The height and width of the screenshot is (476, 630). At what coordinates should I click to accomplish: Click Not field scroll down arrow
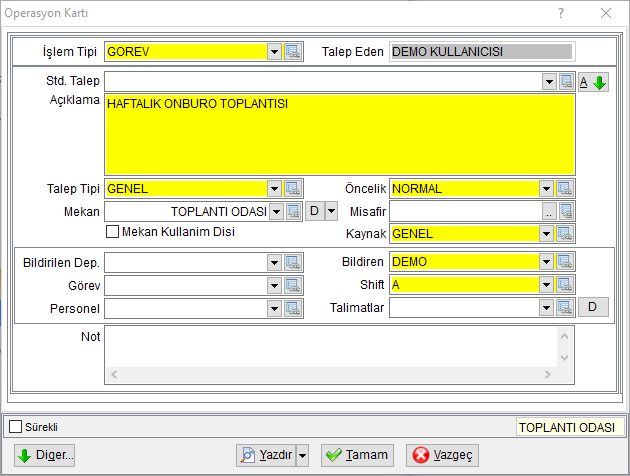pyautogui.click(x=565, y=357)
